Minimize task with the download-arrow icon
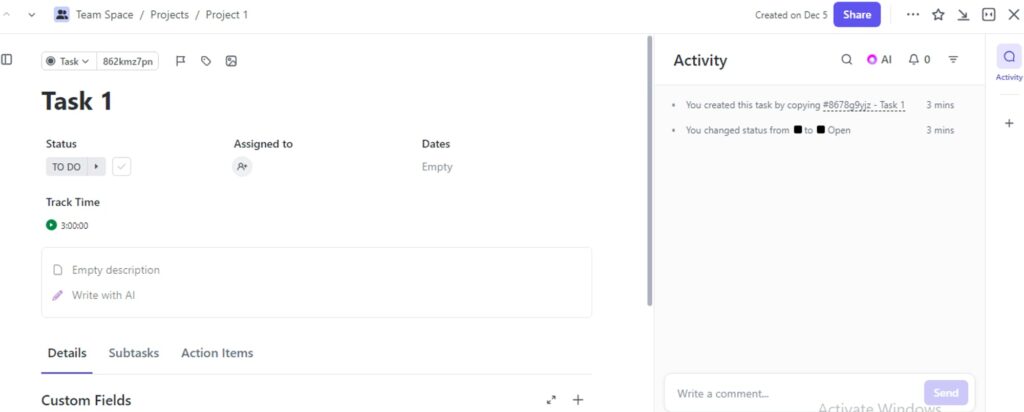Screen dimensions: 1024x412 pyautogui.click(x=963, y=14)
